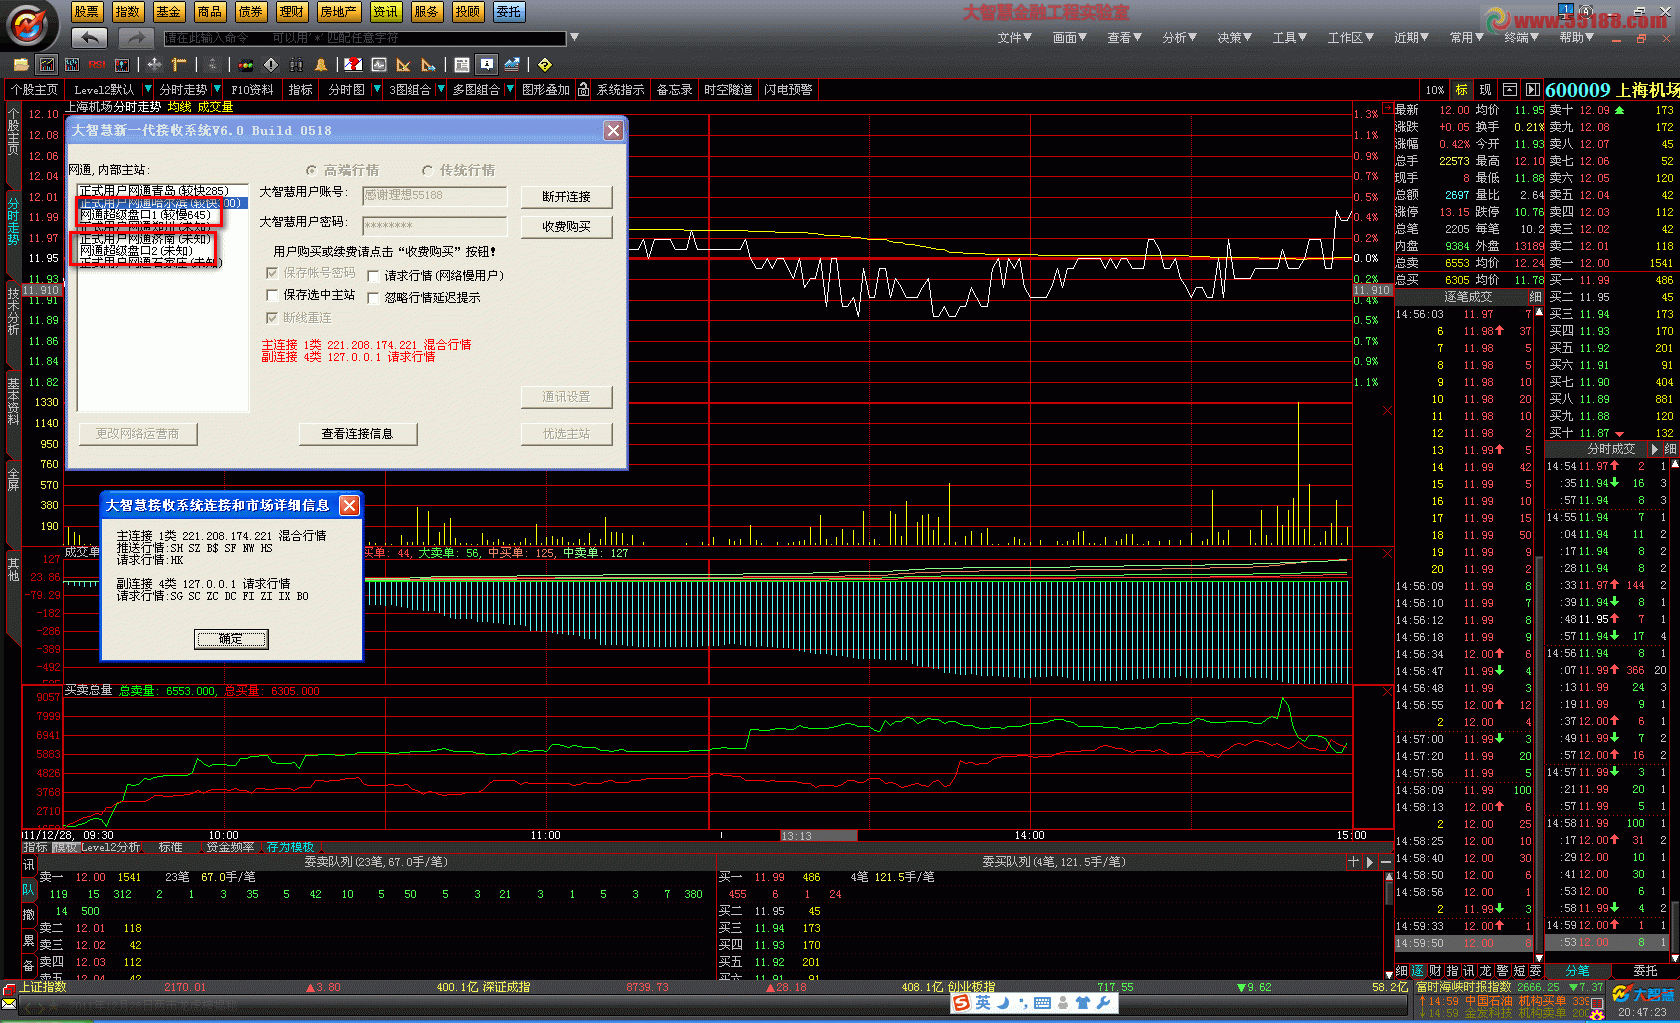1680x1023 pixels.
Task: Click the 断开连接 button
Action: (566, 197)
